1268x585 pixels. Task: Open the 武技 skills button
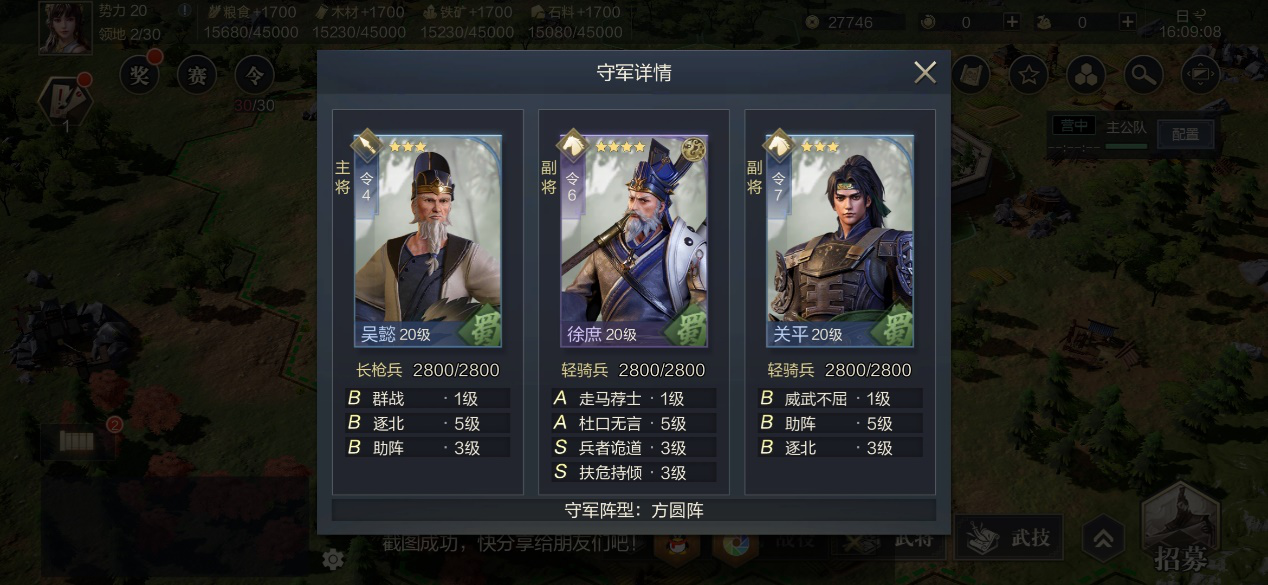(x=1008, y=538)
